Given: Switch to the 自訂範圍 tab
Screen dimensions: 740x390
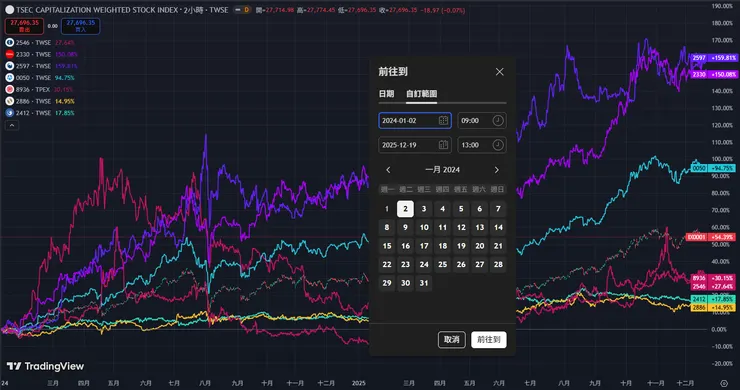Looking at the screenshot, I should click(x=421, y=93).
